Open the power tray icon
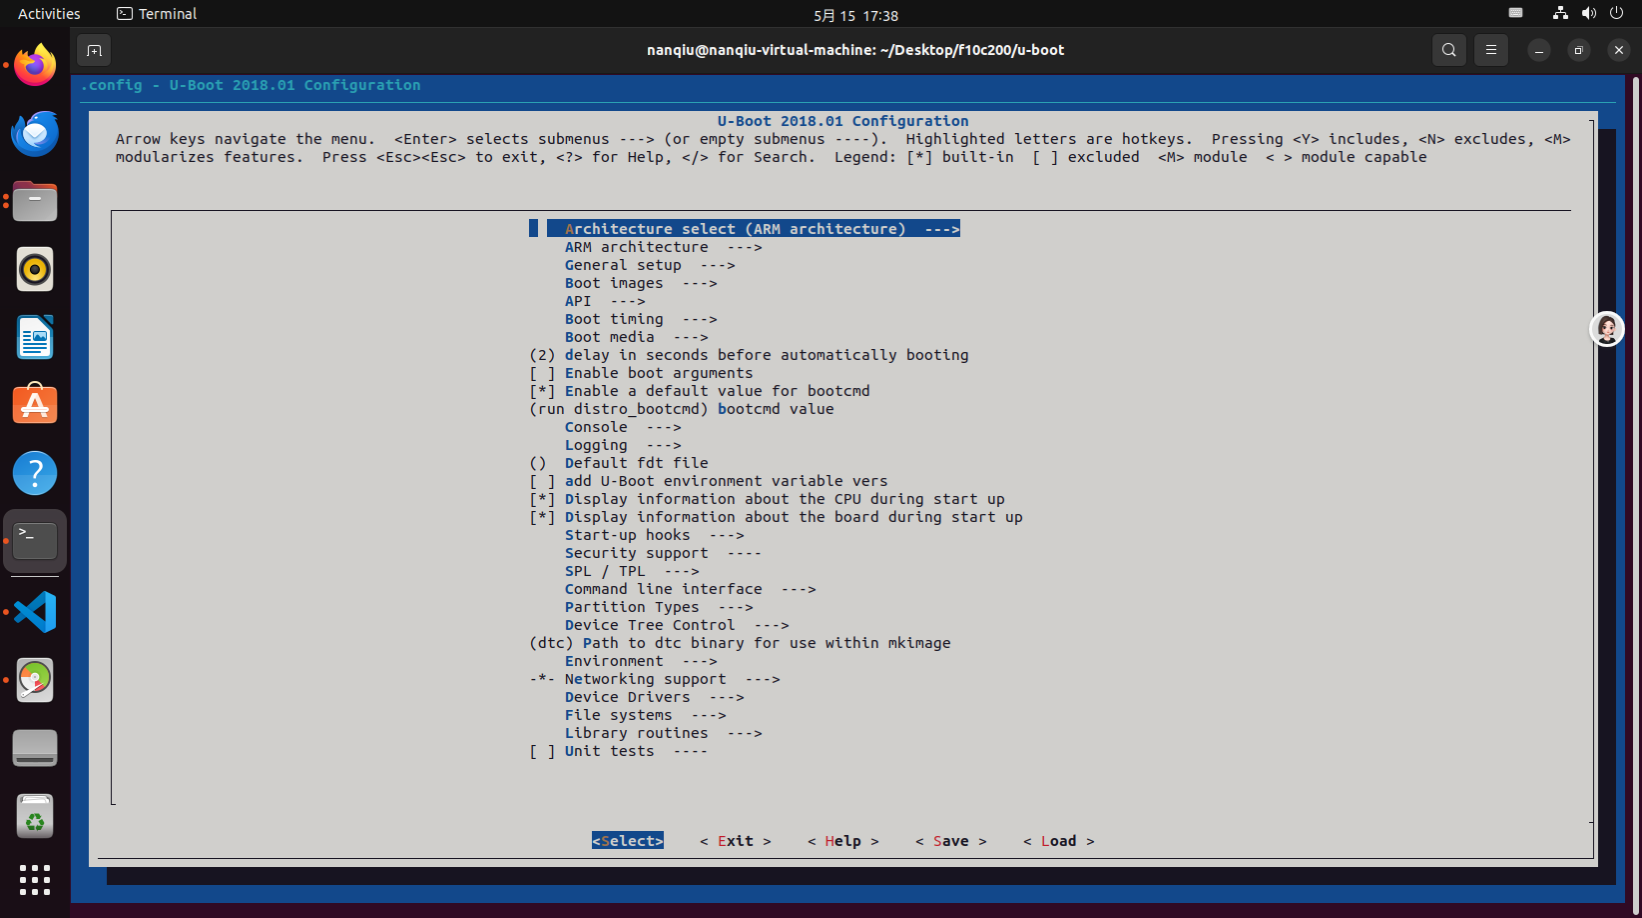1642x918 pixels. pos(1616,14)
